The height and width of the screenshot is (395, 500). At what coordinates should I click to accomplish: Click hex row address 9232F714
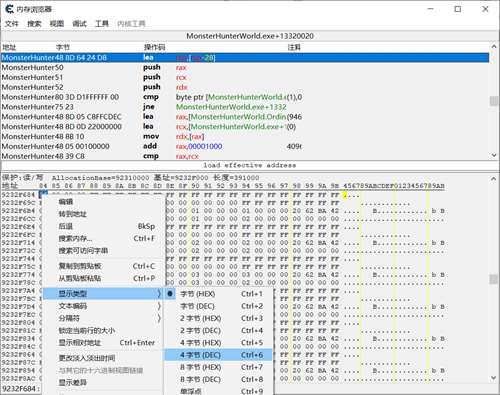(18, 243)
